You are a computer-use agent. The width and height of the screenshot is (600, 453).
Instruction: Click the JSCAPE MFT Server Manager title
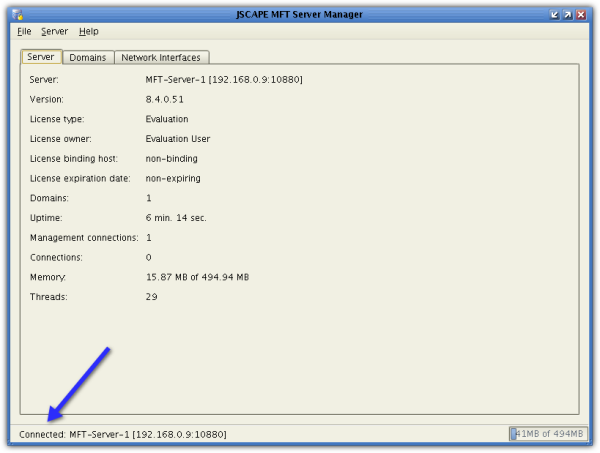299,15
